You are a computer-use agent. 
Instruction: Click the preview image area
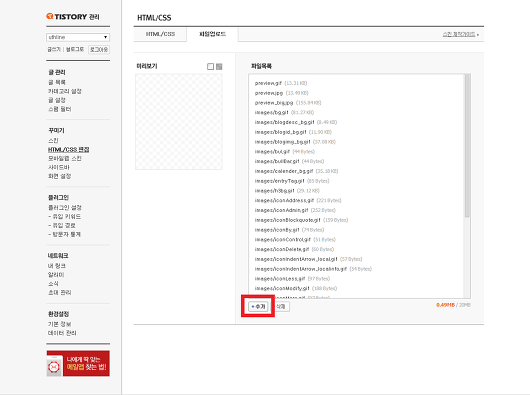point(179,122)
